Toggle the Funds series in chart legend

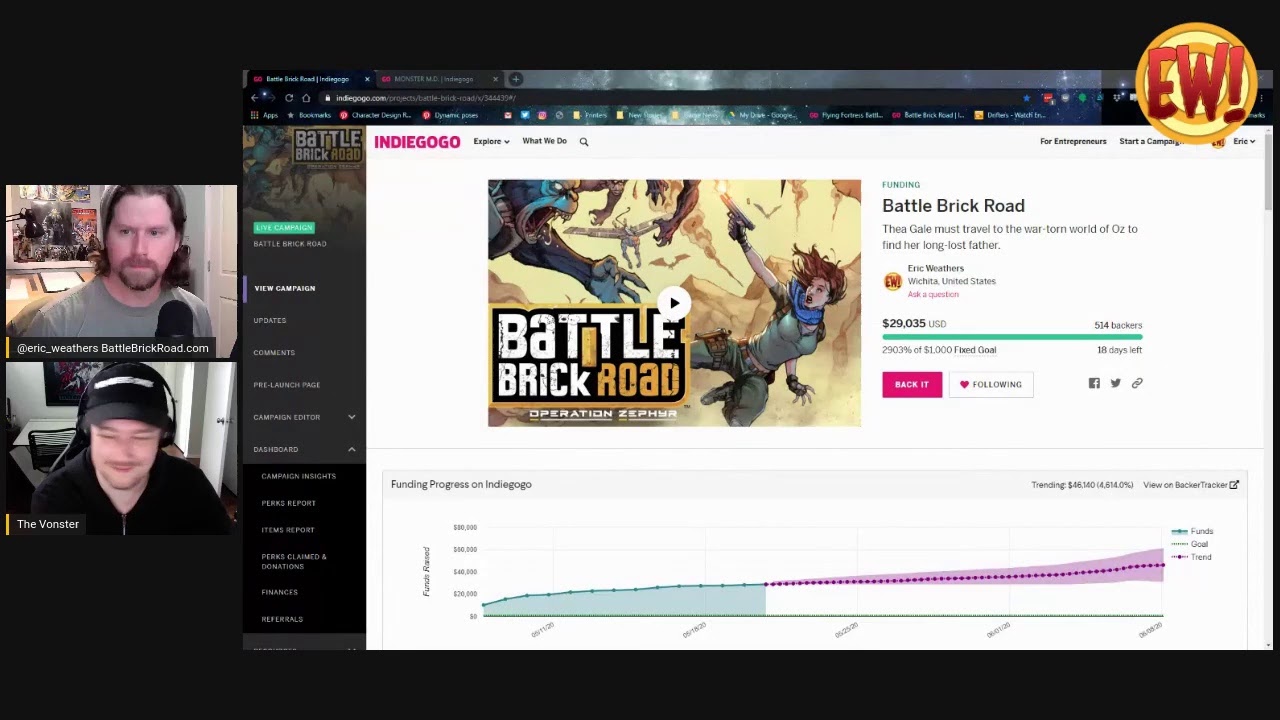tap(1193, 532)
